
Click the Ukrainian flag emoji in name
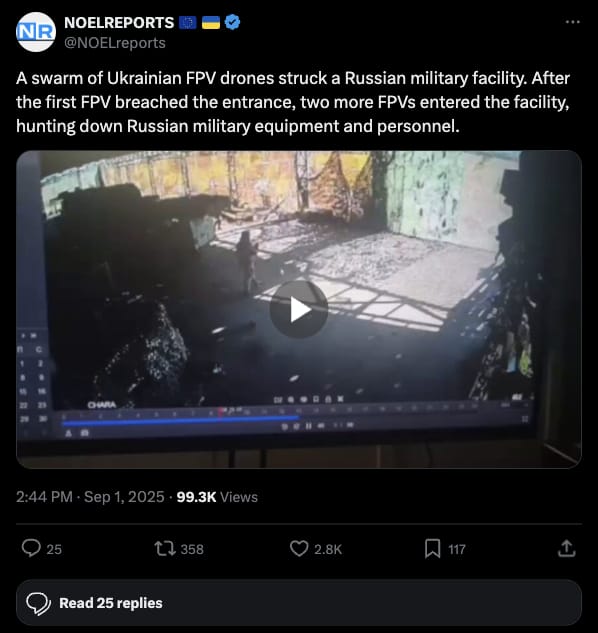[x=210, y=23]
